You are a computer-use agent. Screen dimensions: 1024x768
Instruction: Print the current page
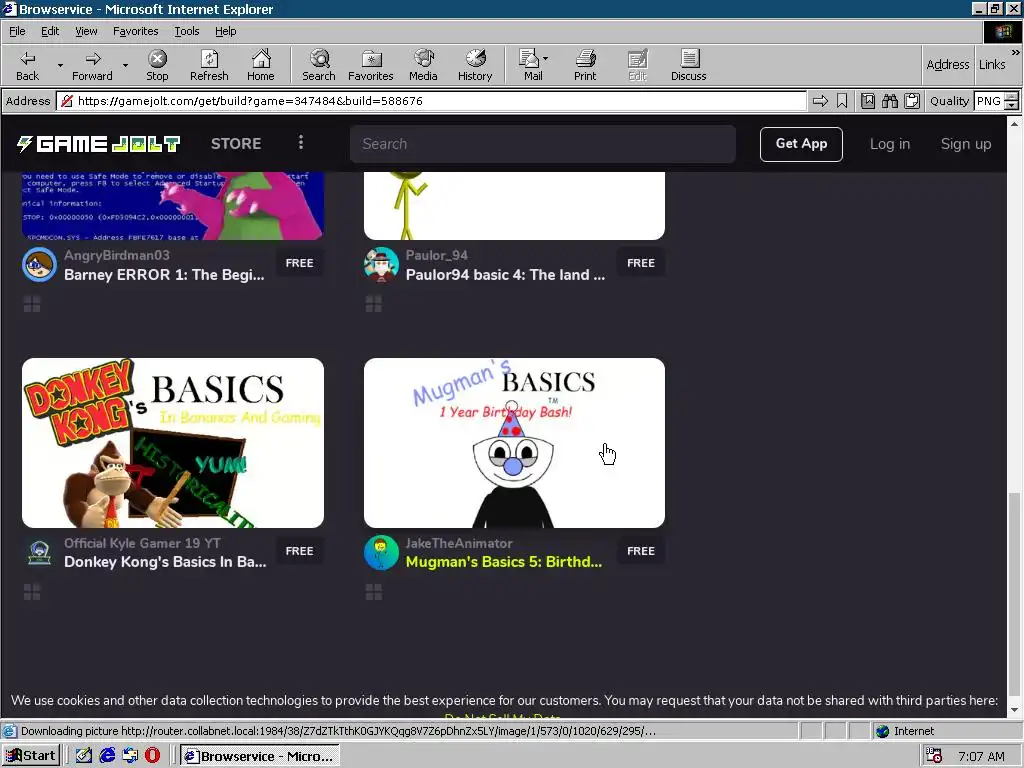tap(585, 65)
